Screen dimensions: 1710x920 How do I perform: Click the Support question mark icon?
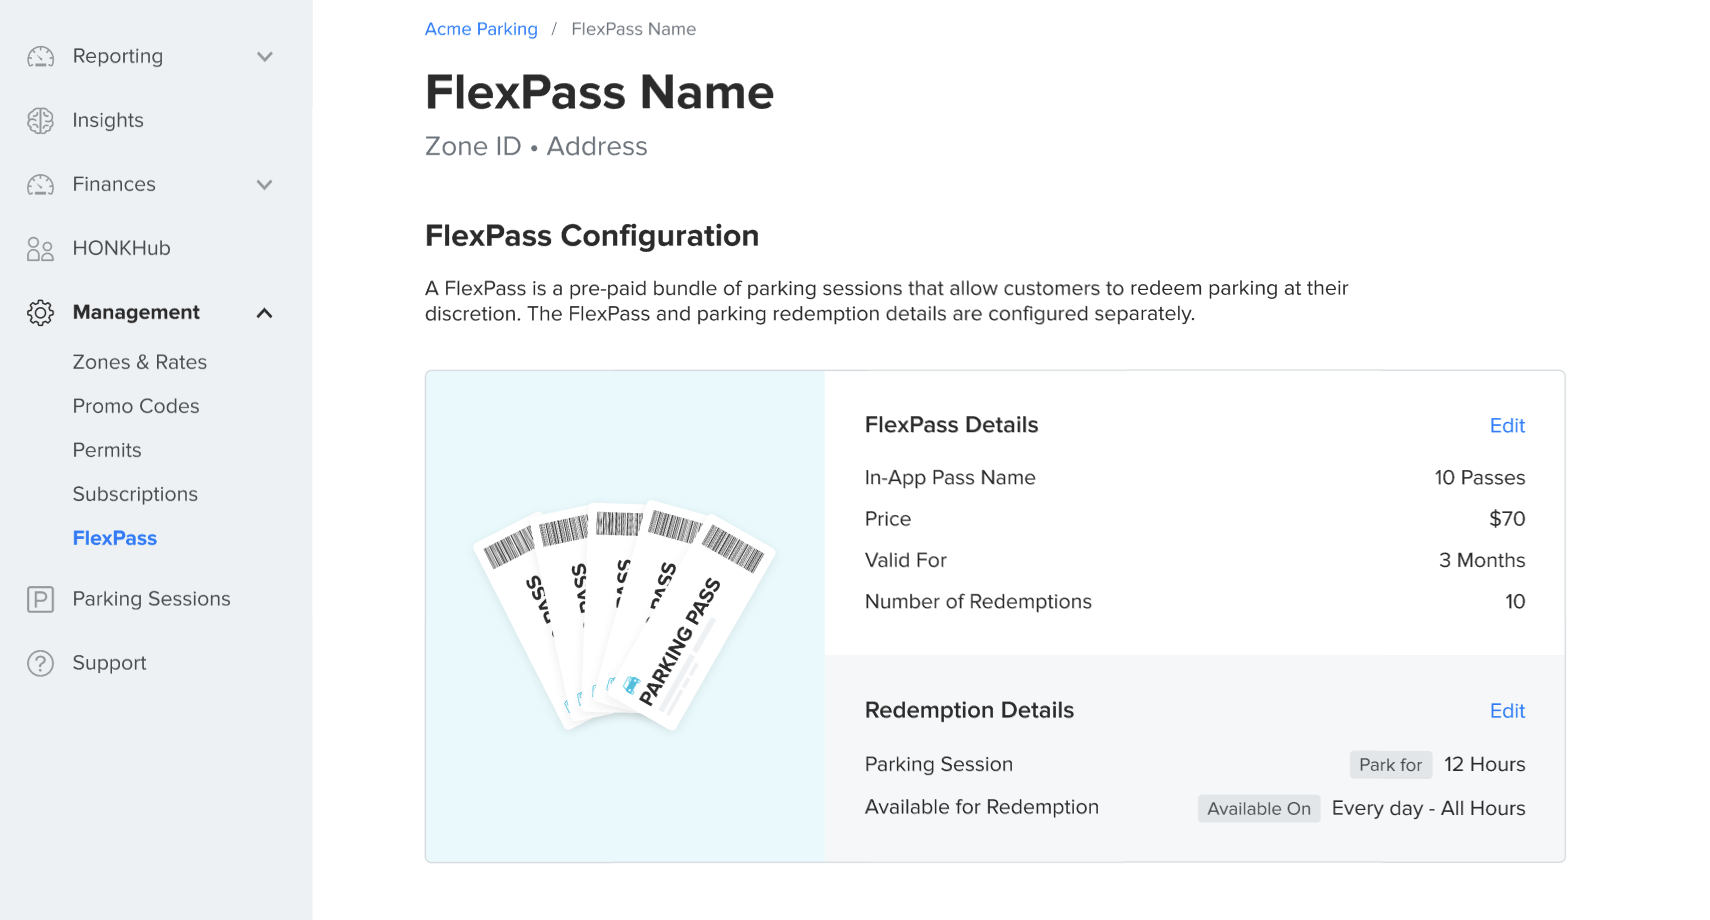tap(40, 664)
